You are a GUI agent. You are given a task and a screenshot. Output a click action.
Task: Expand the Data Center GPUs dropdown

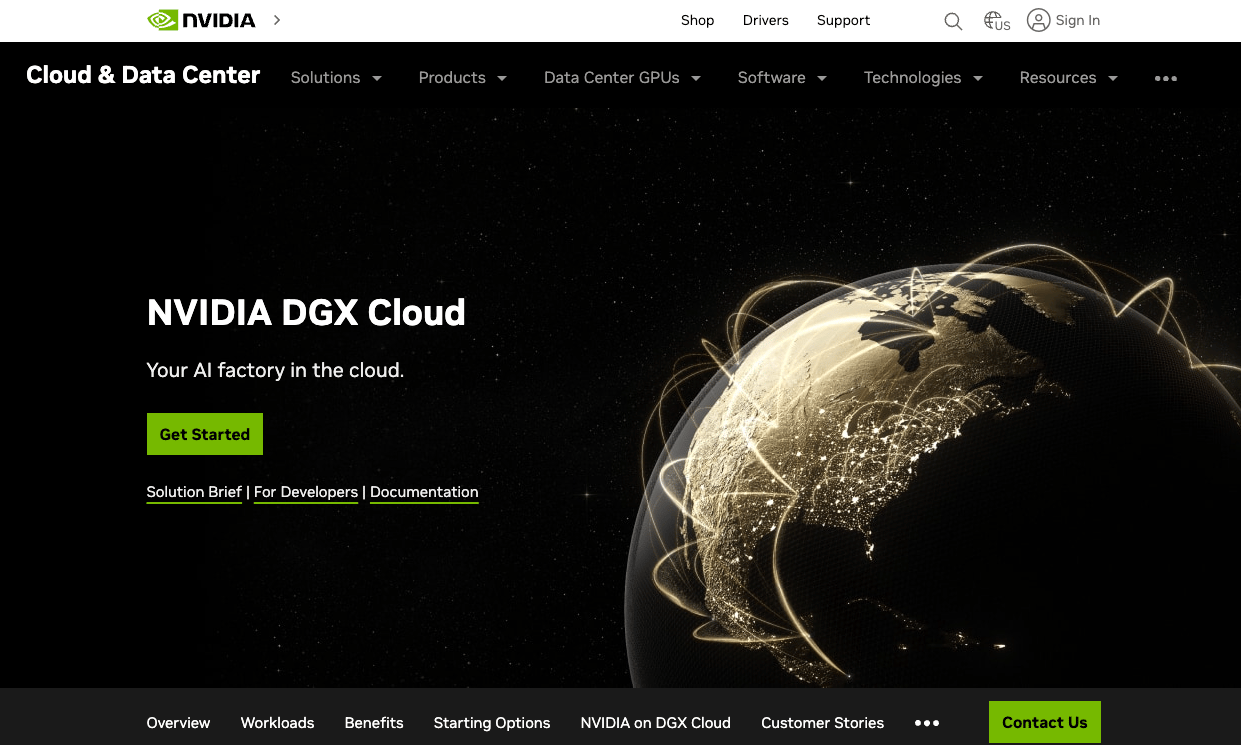tap(622, 78)
